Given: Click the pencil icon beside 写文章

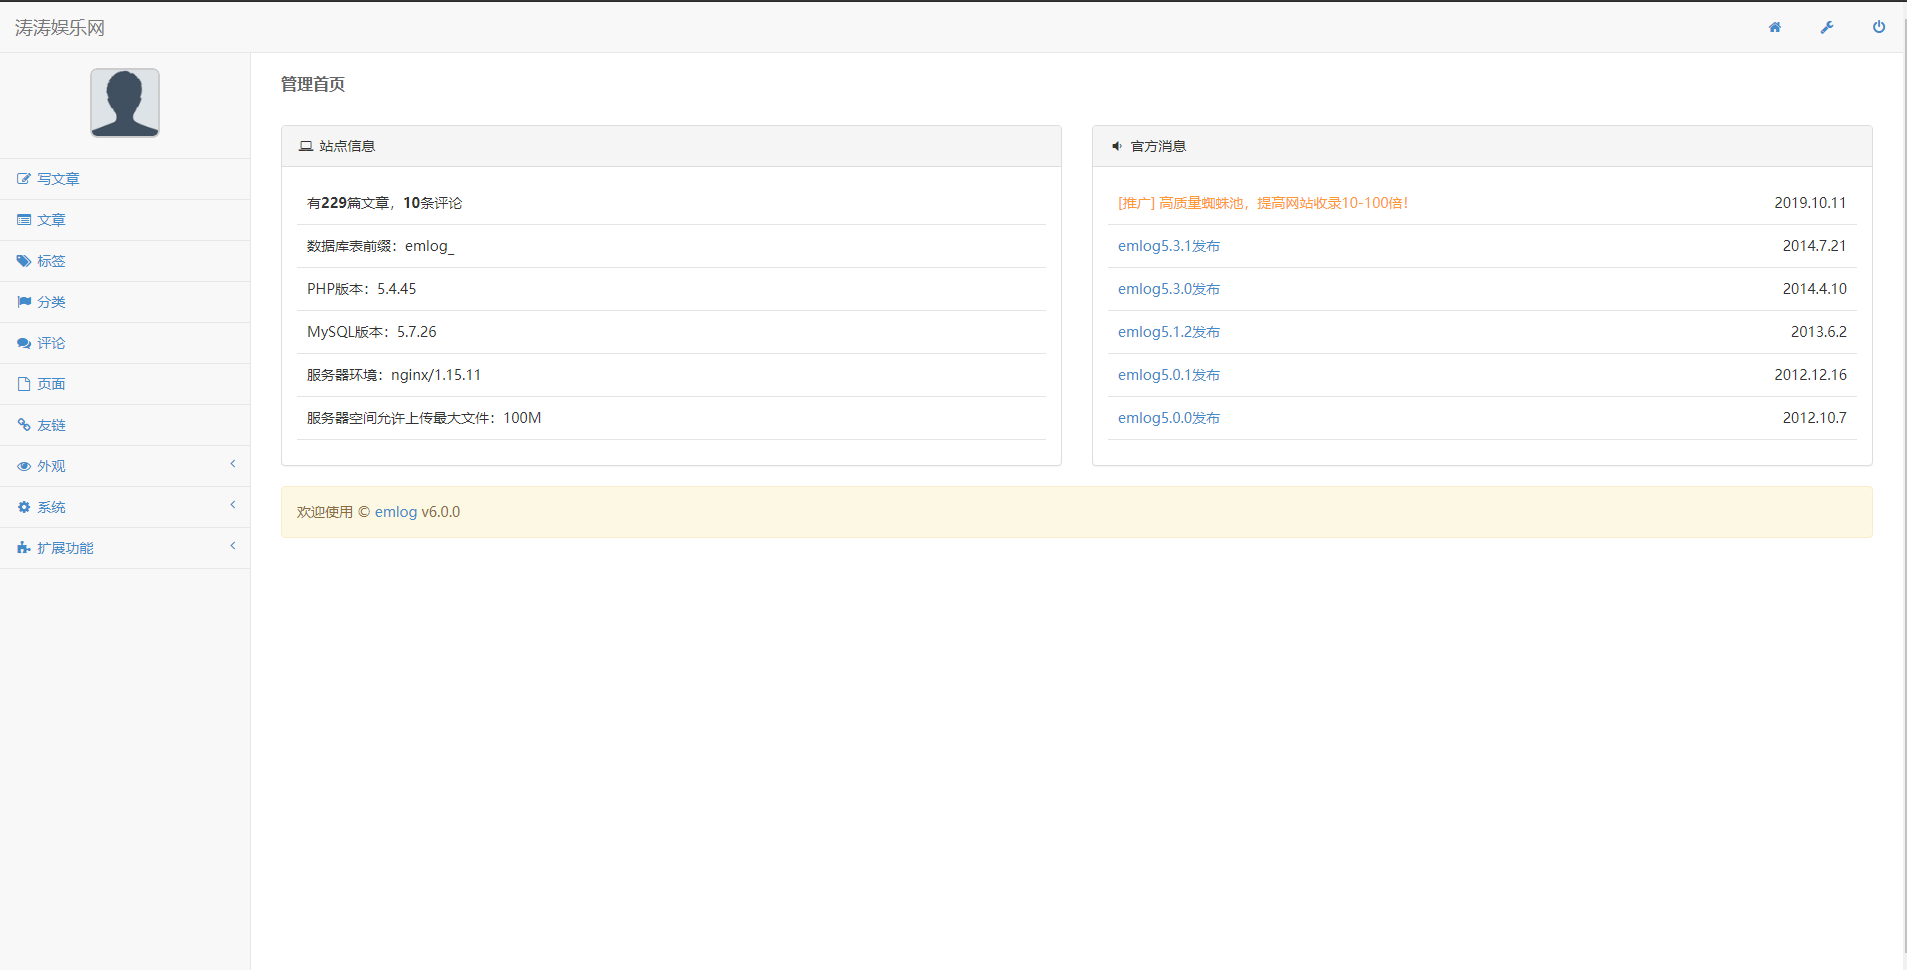Looking at the screenshot, I should [24, 179].
